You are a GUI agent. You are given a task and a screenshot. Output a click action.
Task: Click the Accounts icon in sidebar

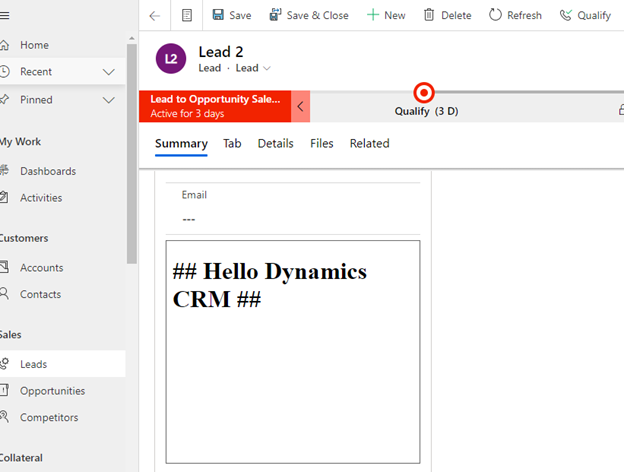click(x=4, y=267)
